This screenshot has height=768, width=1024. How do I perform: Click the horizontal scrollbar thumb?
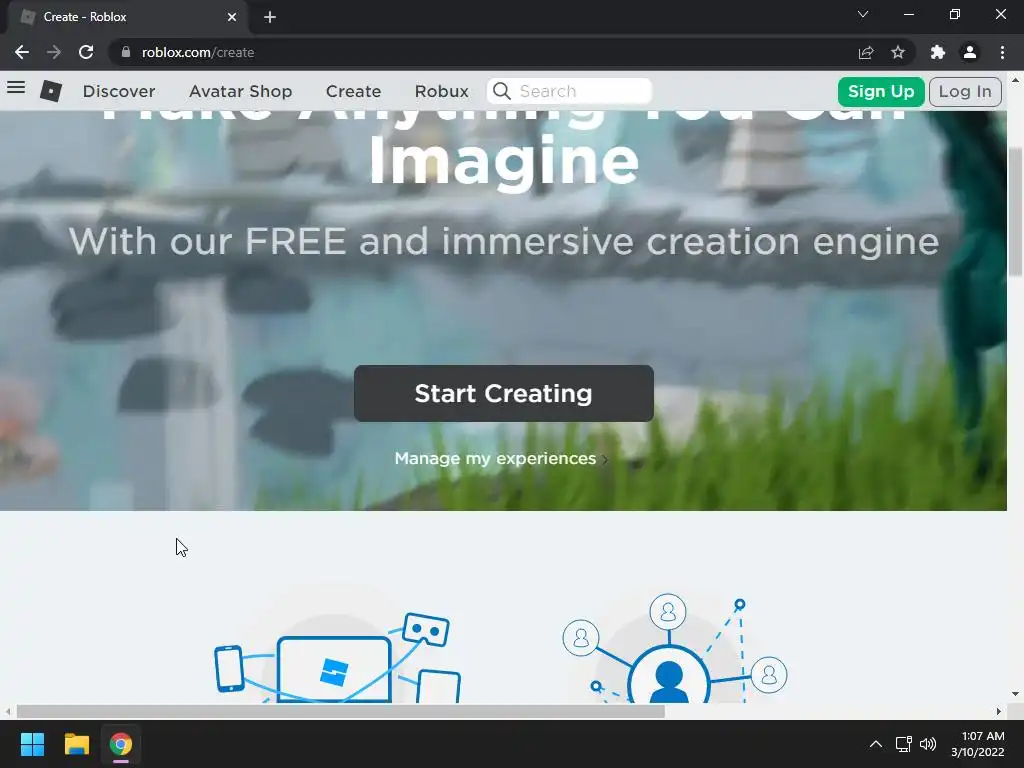point(340,711)
